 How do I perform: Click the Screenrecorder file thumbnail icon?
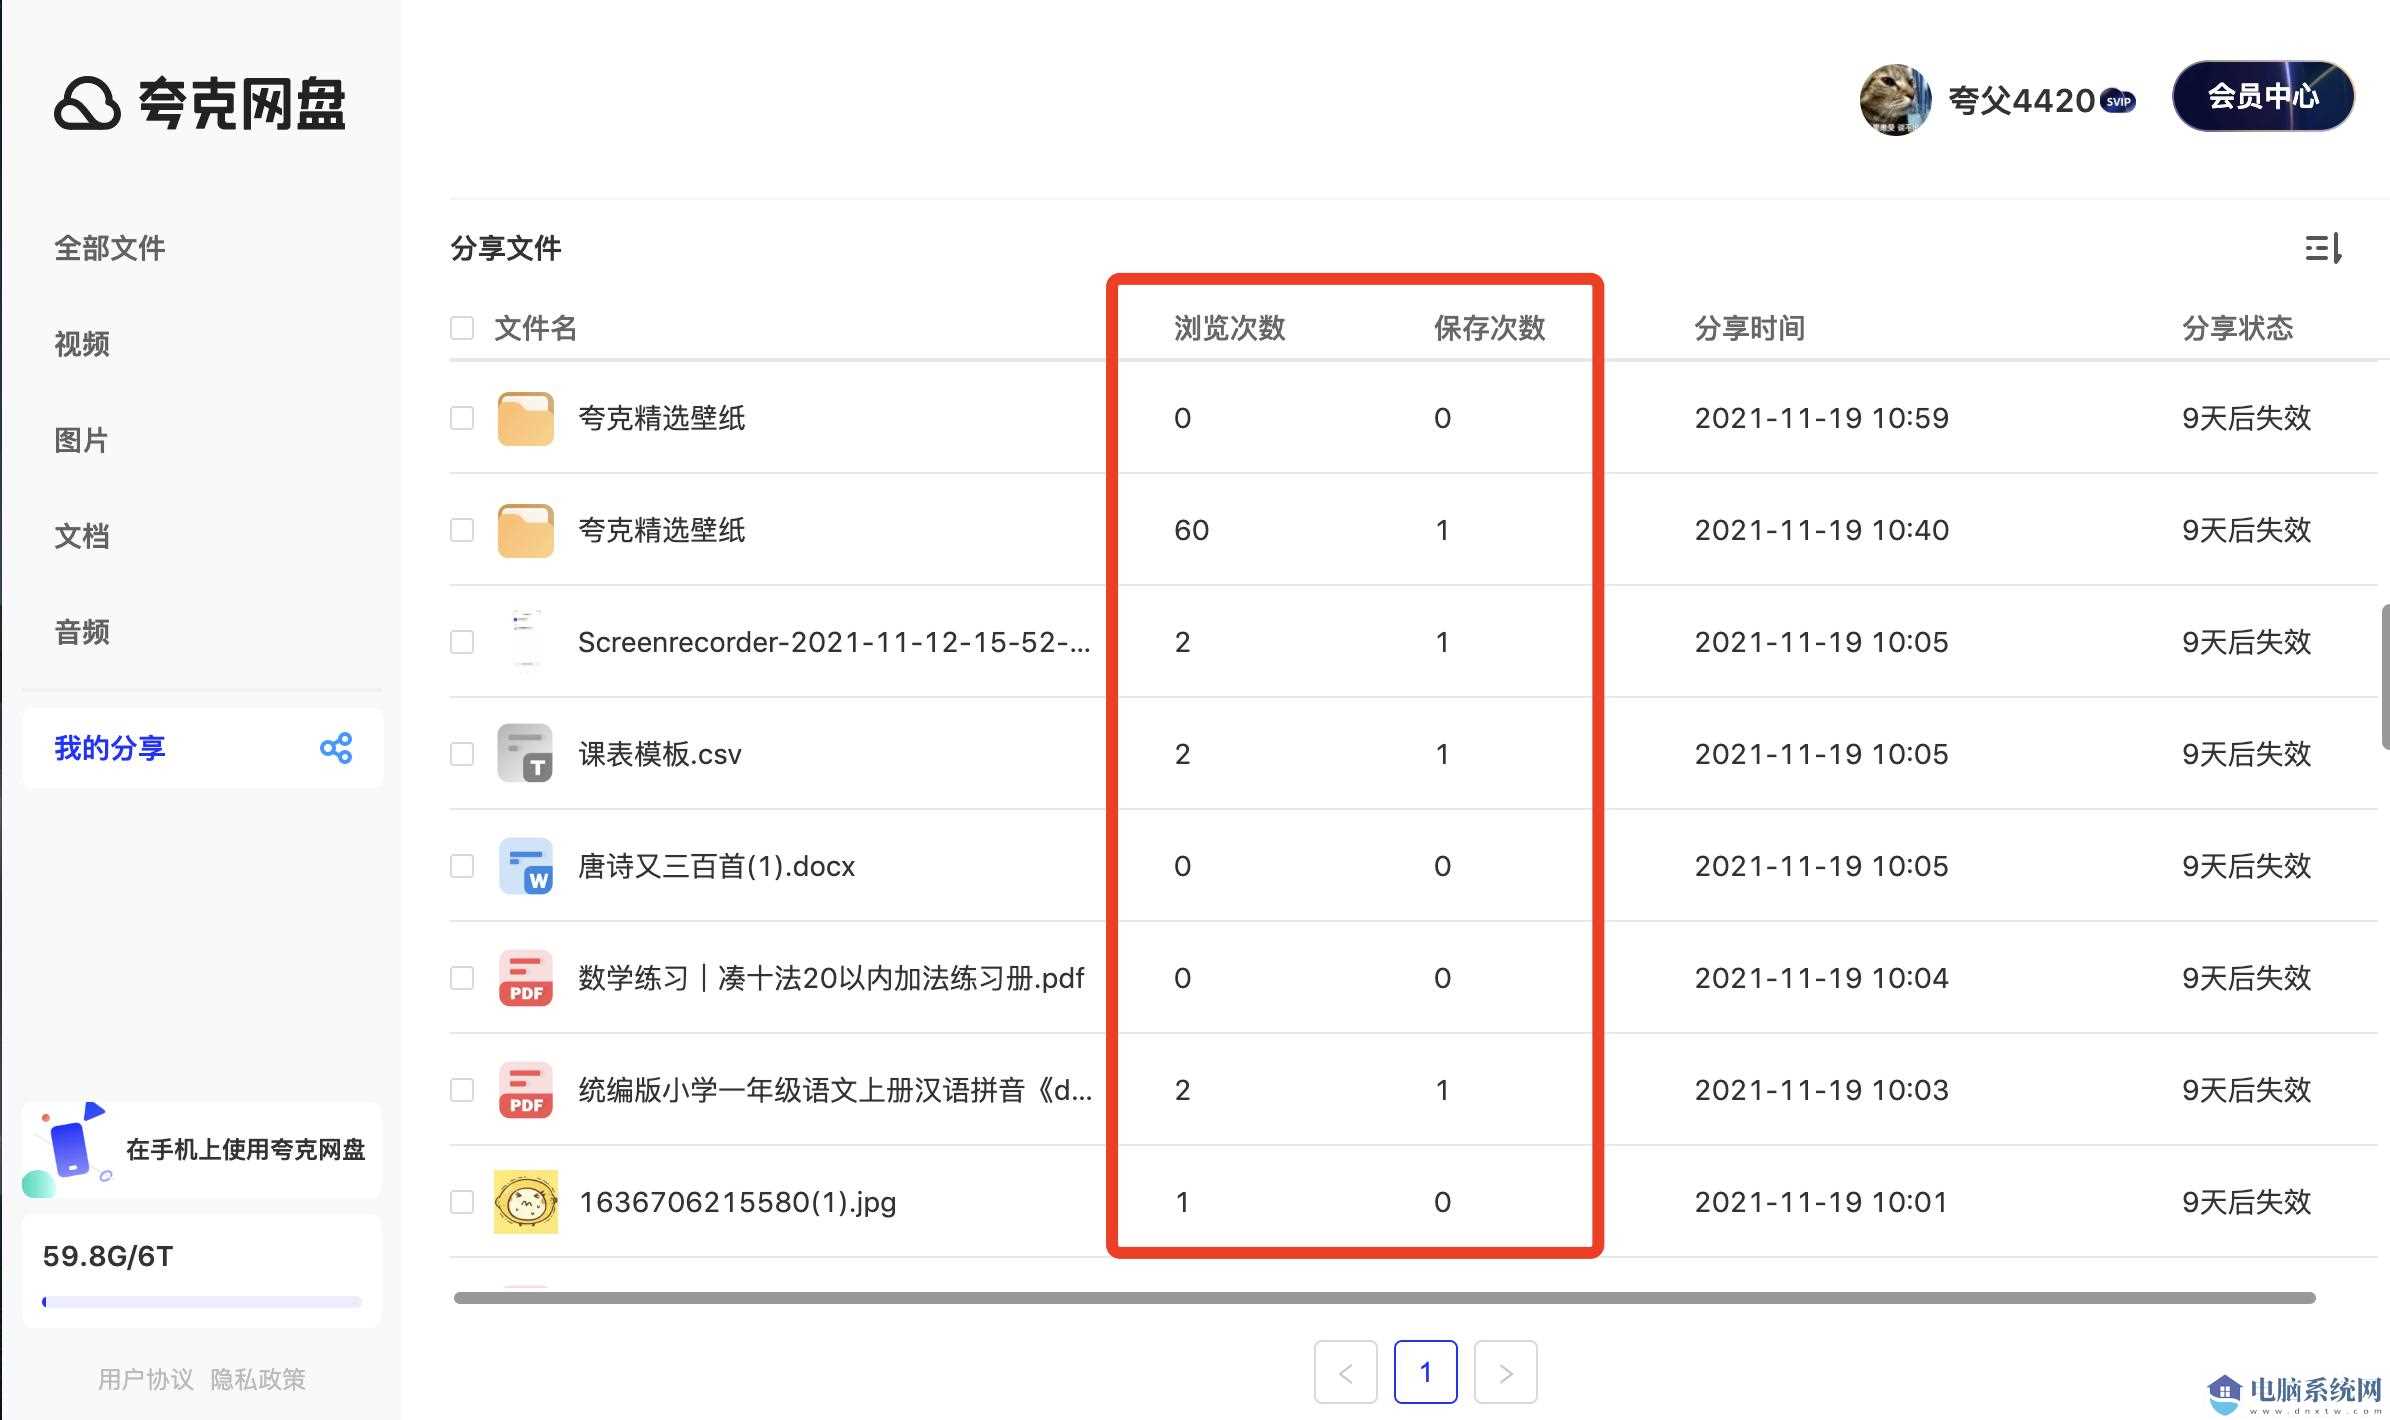(x=526, y=642)
